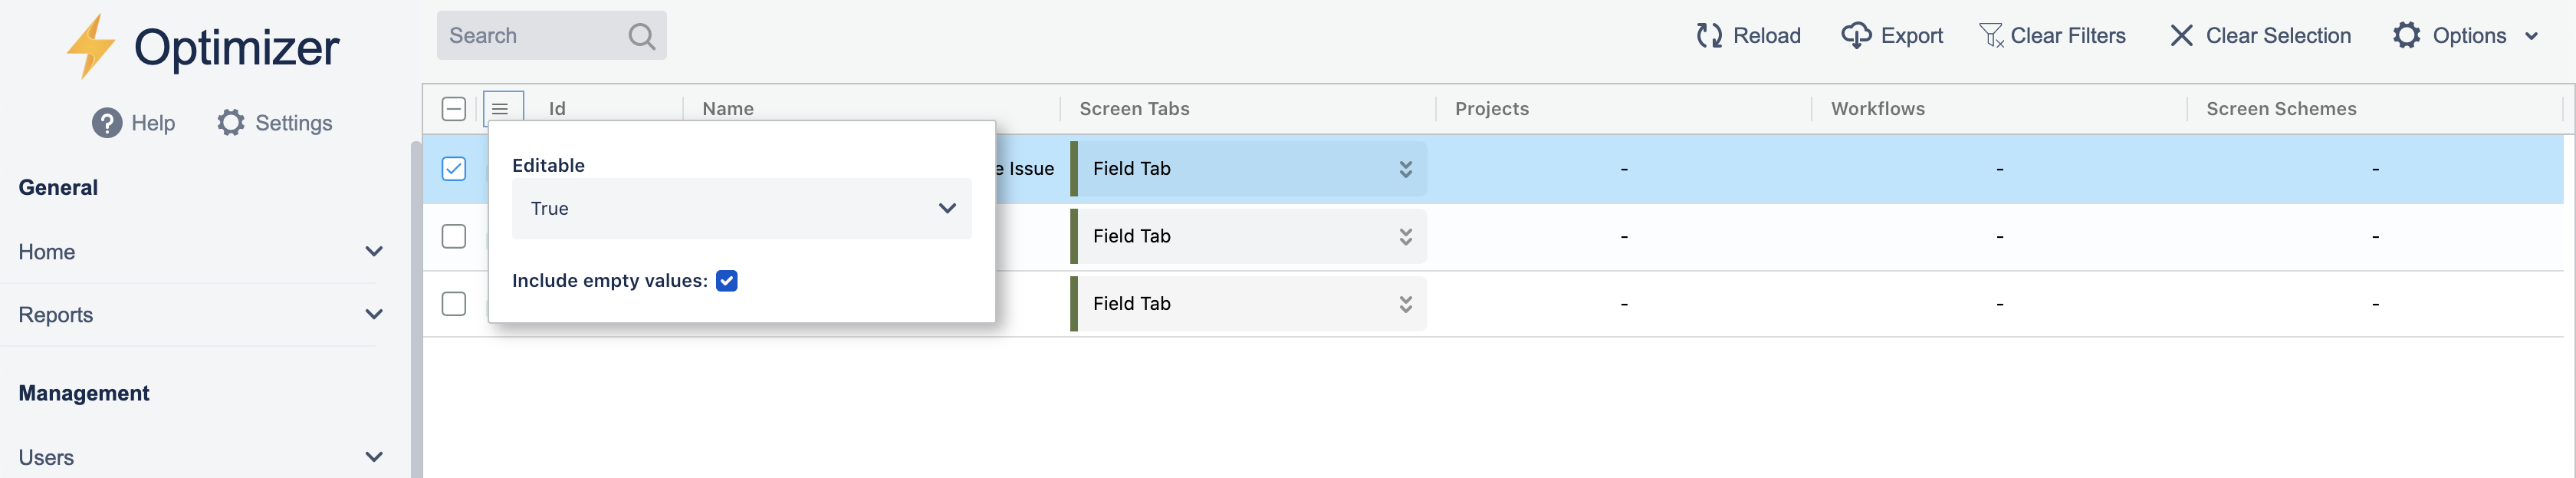The image size is (2576, 478).
Task: Click the search magnifier icon
Action: point(641,37)
